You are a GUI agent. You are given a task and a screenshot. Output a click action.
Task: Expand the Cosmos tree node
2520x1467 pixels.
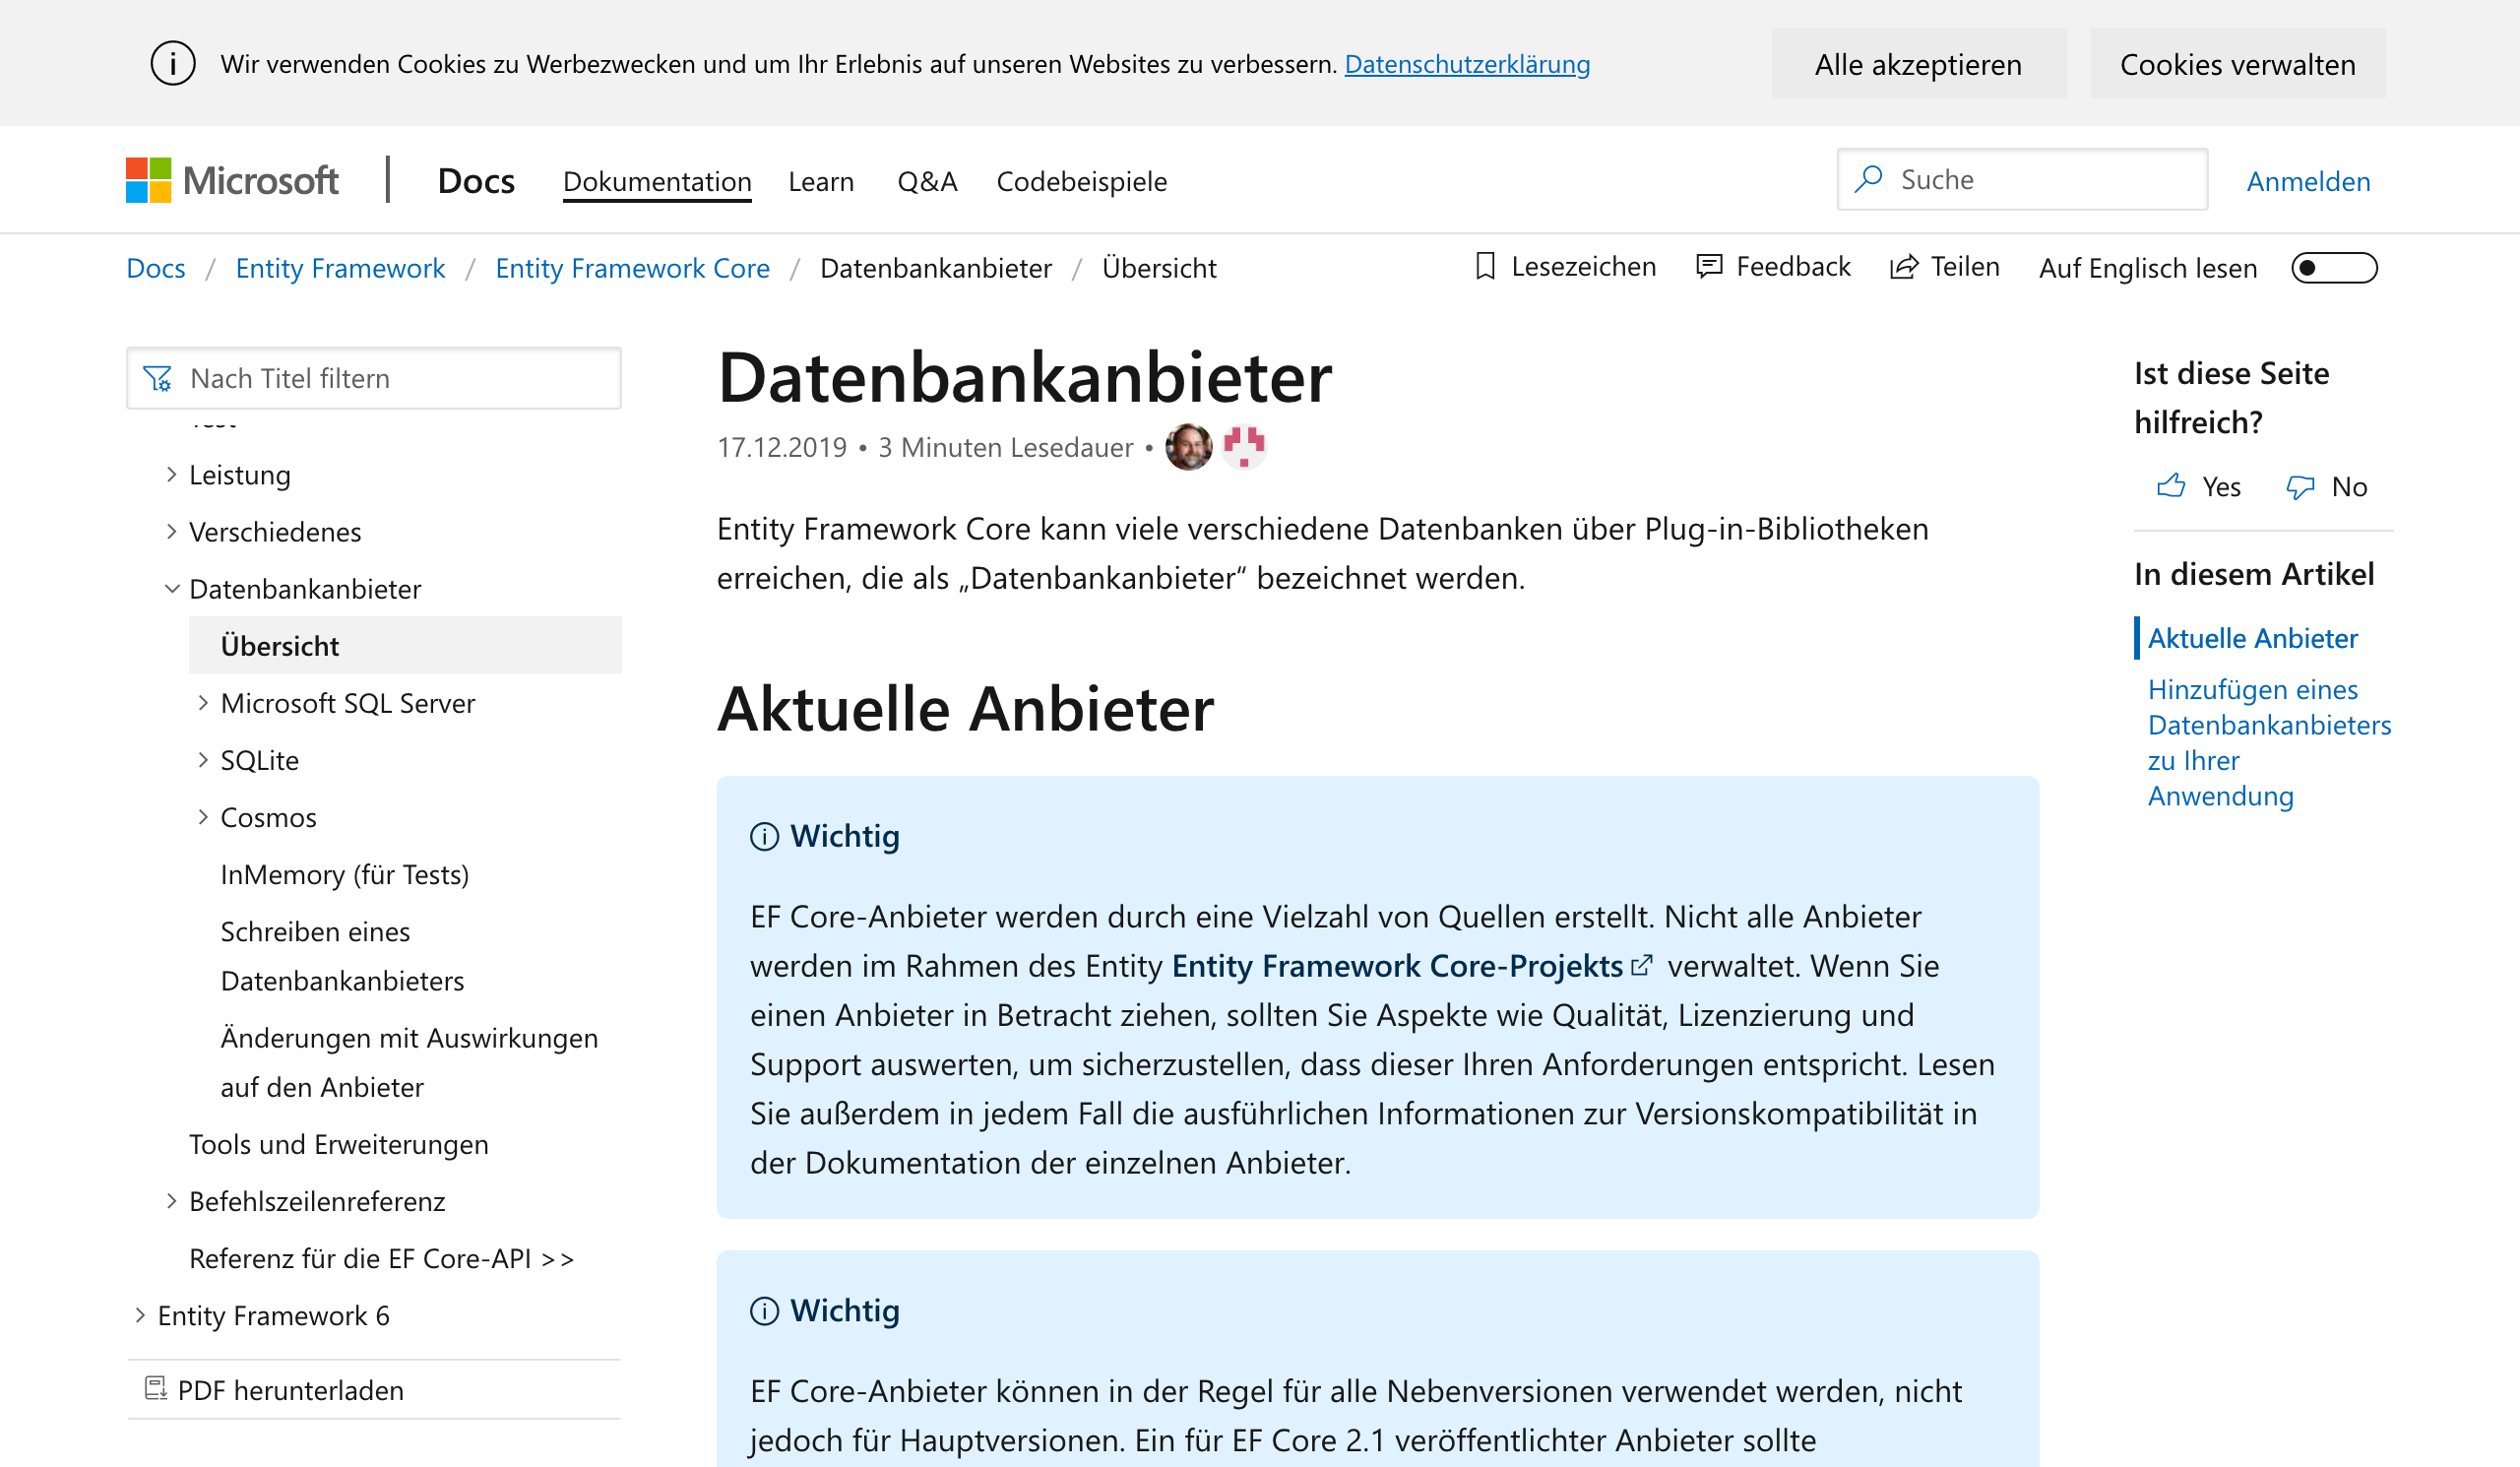(x=203, y=816)
